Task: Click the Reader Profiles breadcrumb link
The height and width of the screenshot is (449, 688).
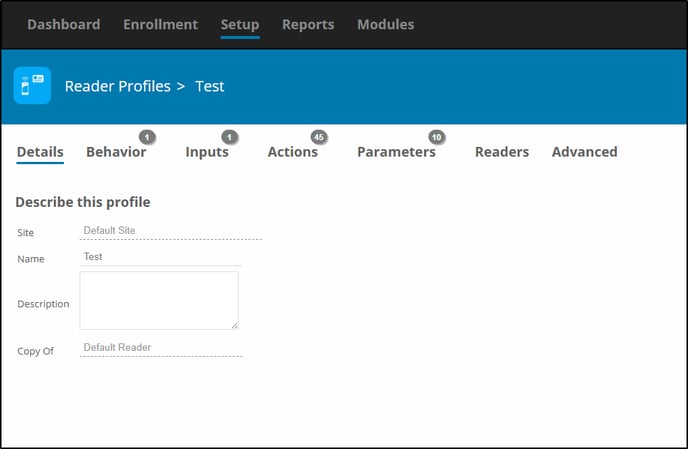Action: click(118, 86)
